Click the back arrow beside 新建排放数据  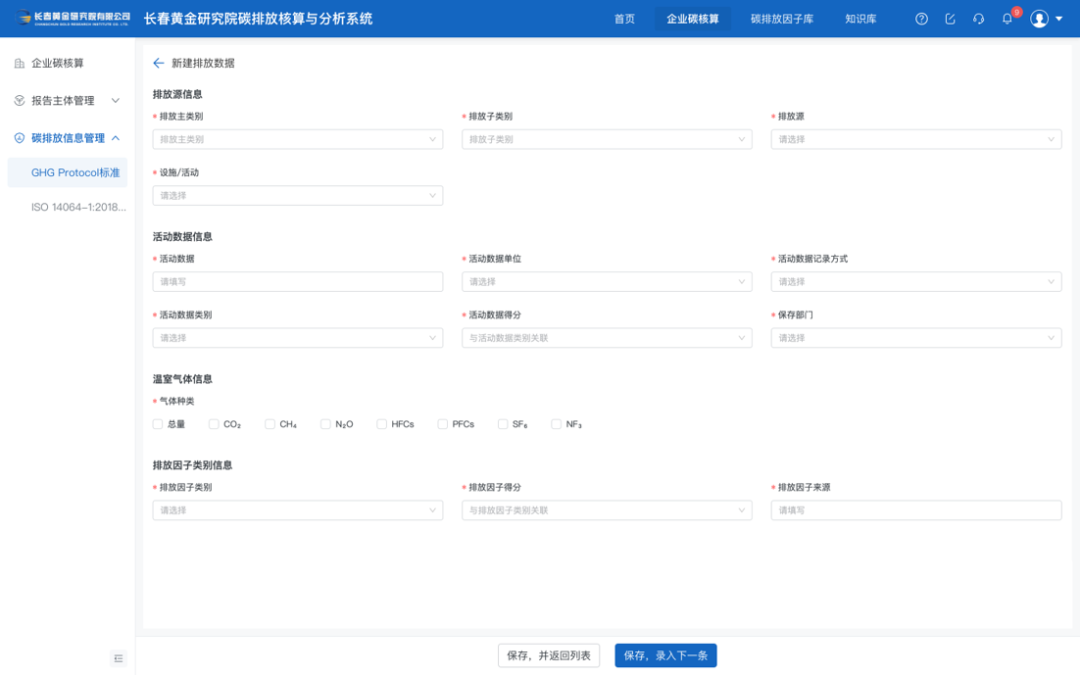point(158,63)
